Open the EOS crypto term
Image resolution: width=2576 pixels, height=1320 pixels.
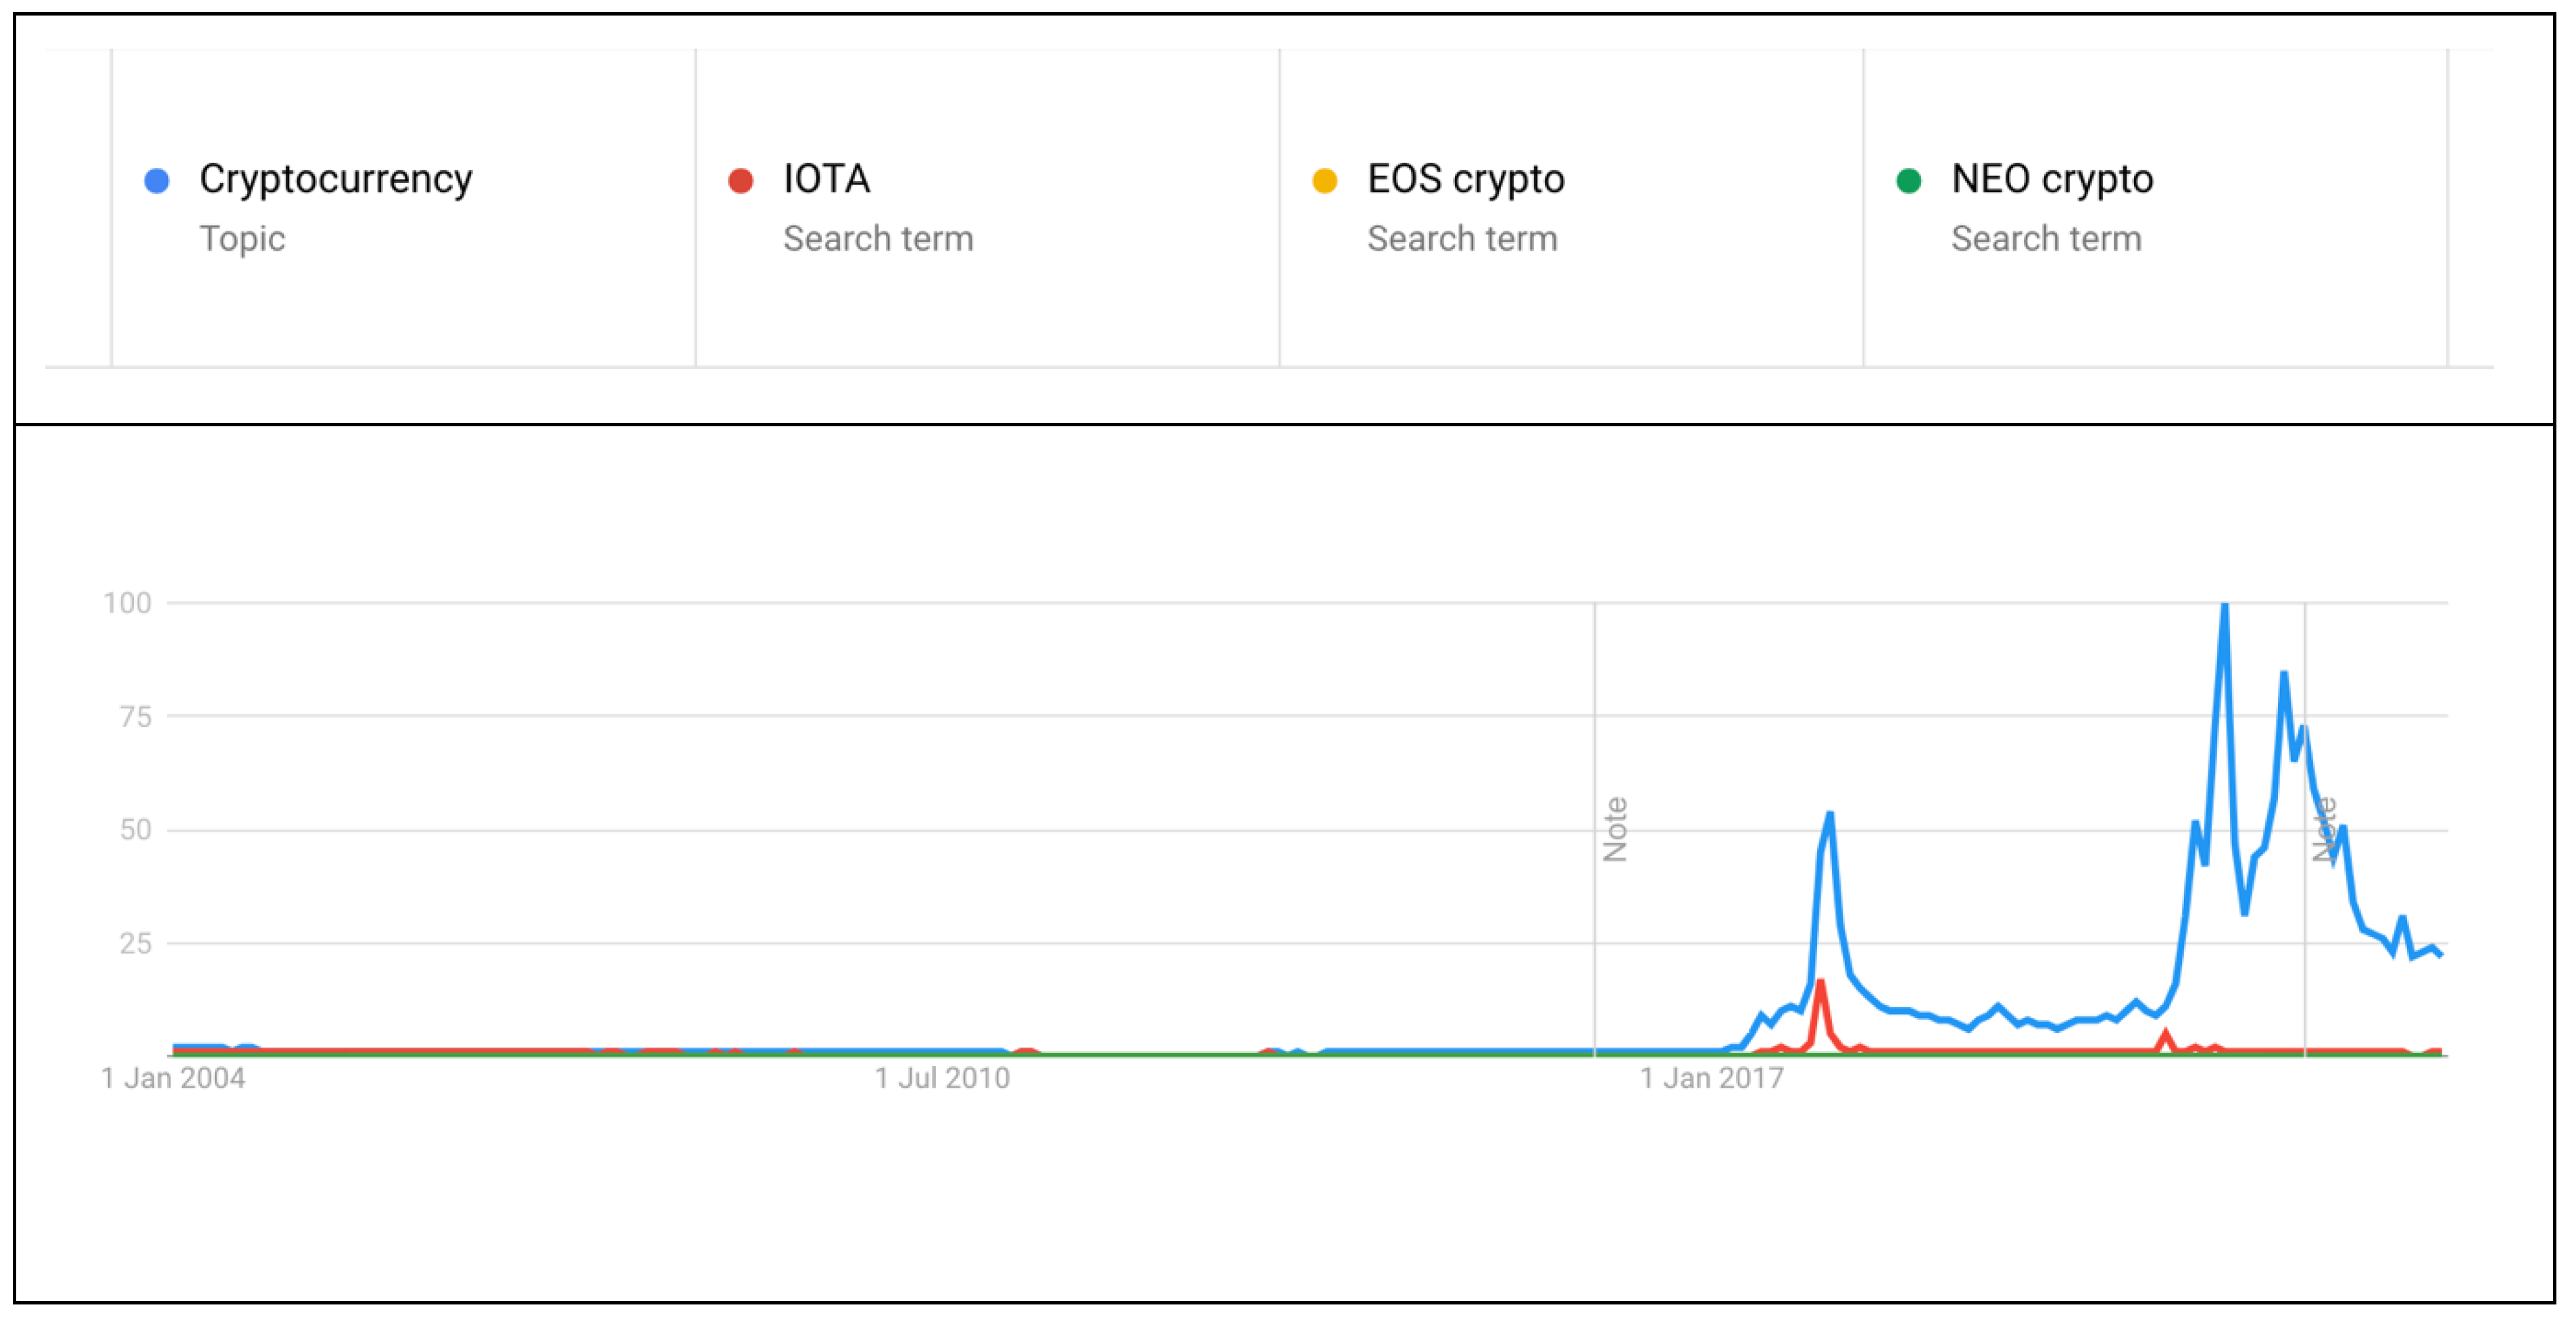coord(1465,180)
